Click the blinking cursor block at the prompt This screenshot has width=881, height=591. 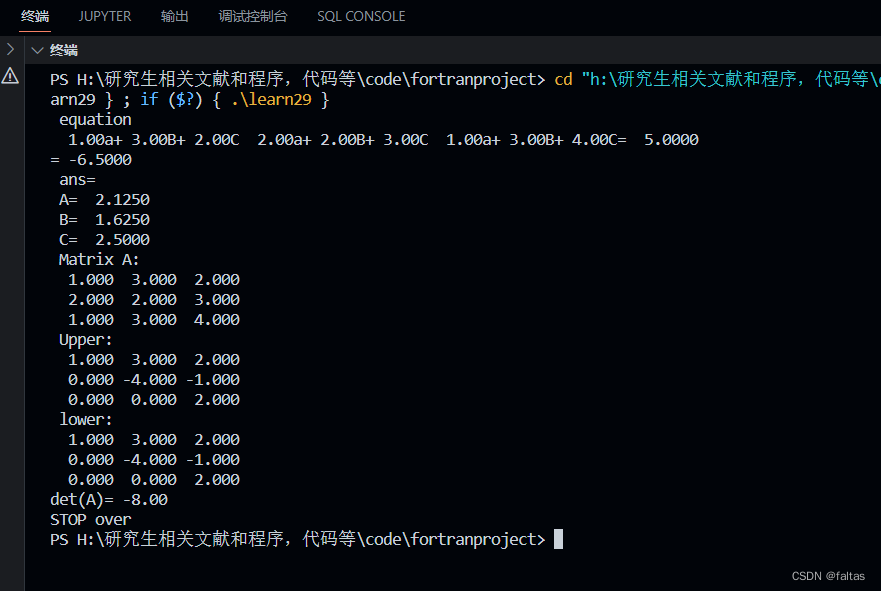tap(558, 538)
